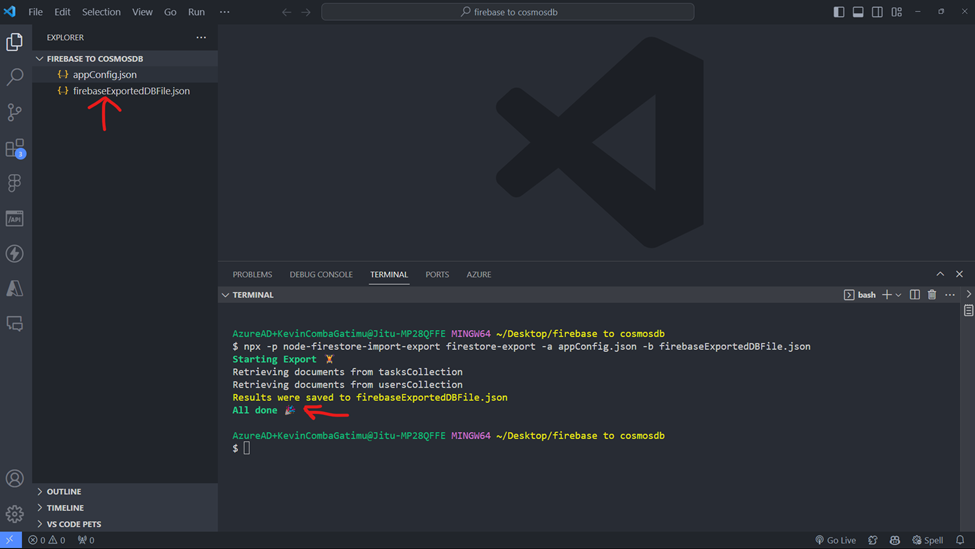This screenshot has width=975, height=549.
Task: Click the terminal prompt cursor
Action: [247, 448]
